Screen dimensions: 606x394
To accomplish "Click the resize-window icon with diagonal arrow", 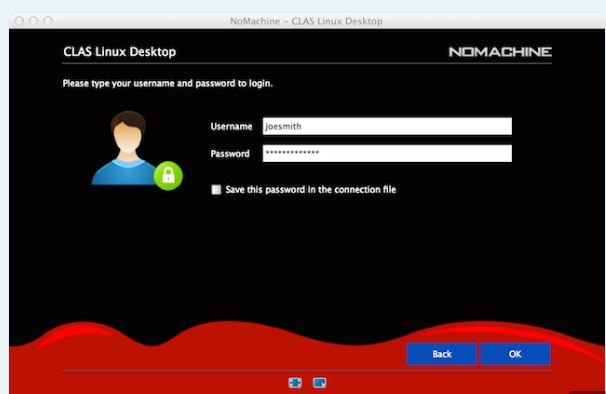I will coord(319,383).
